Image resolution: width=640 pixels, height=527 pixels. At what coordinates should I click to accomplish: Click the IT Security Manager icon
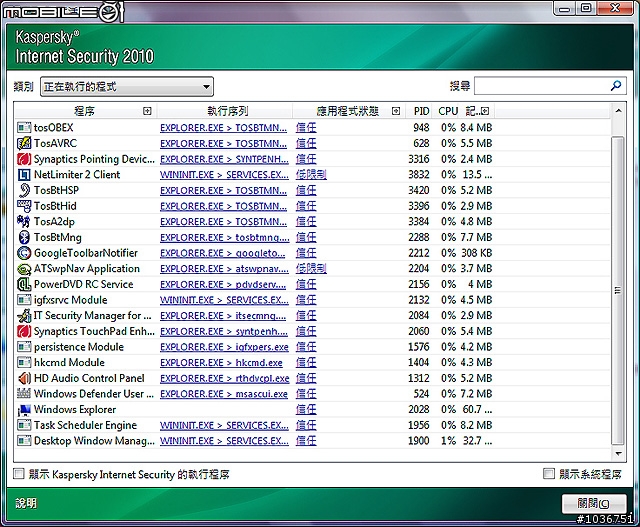tap(24, 316)
